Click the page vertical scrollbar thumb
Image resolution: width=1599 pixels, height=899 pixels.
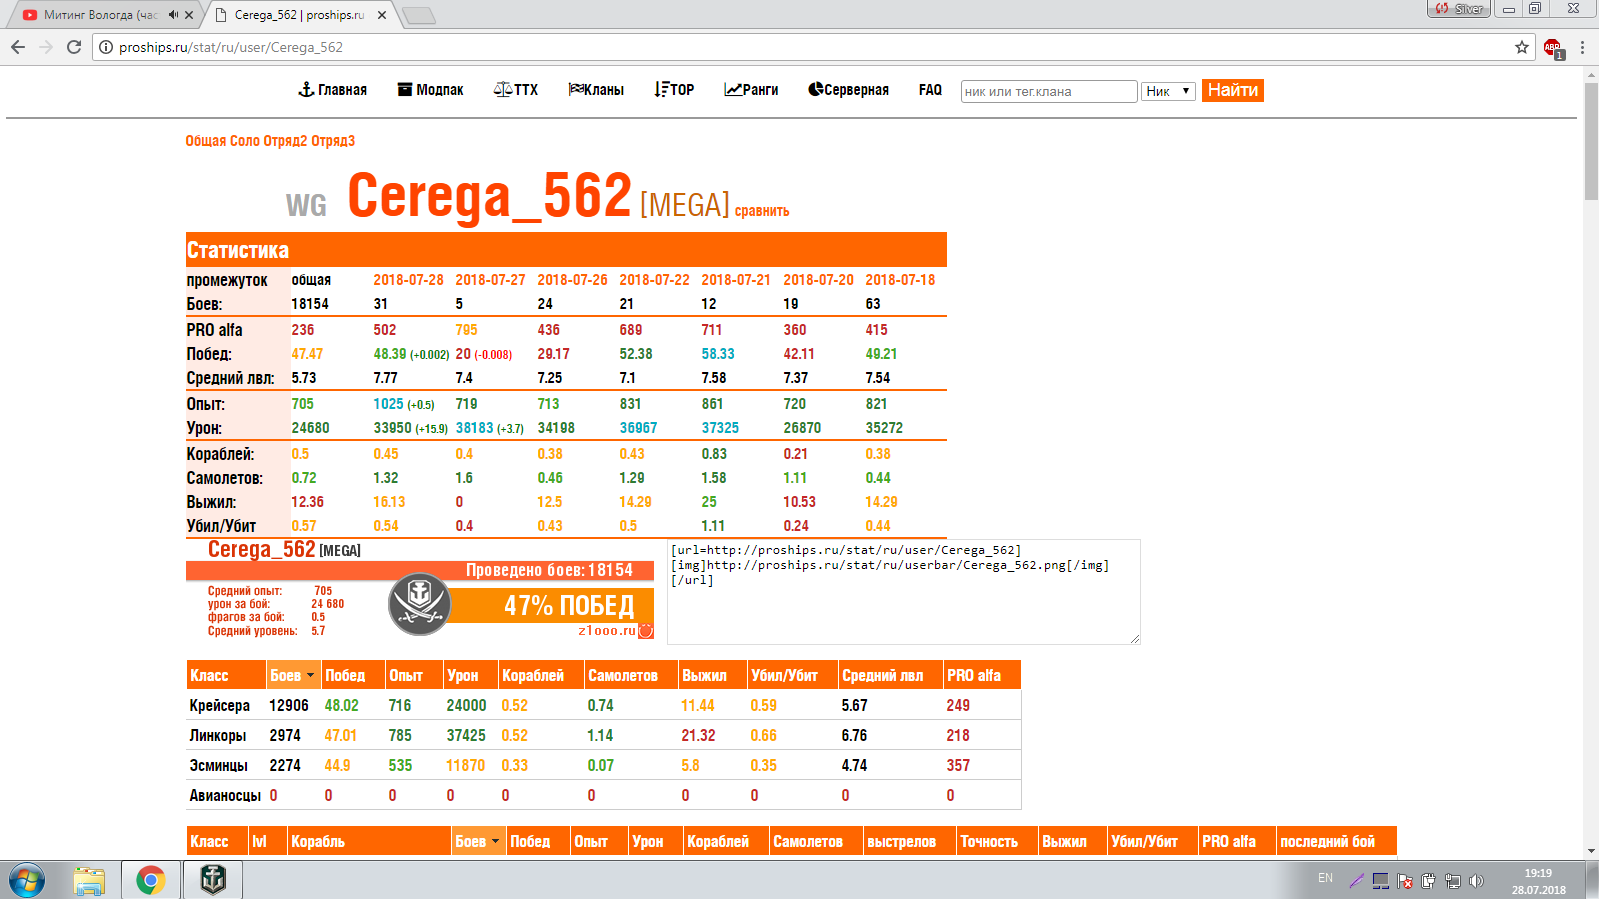click(1591, 140)
